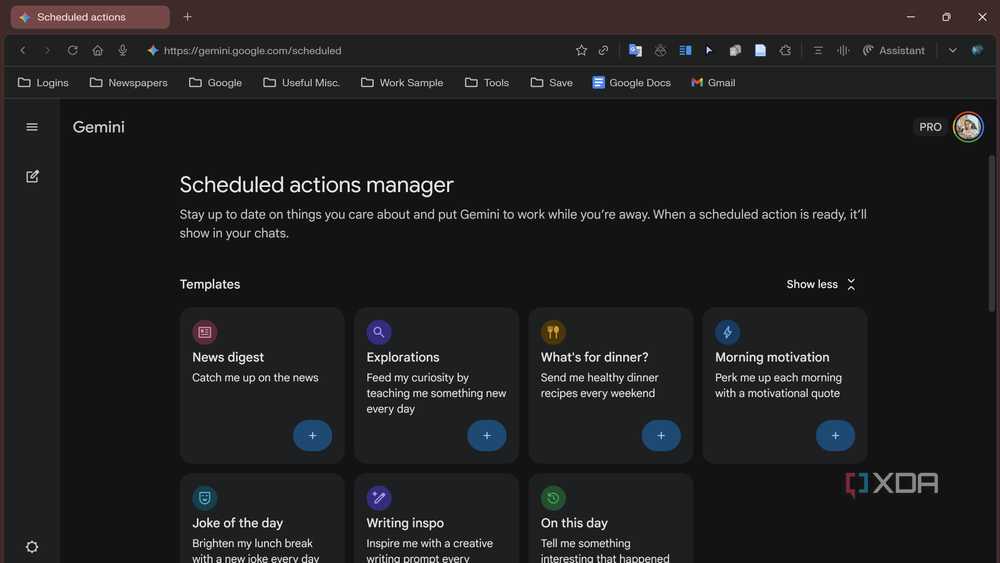This screenshot has width=1000, height=563.
Task: Click the Morning motivation lightning icon
Action: 727,332
